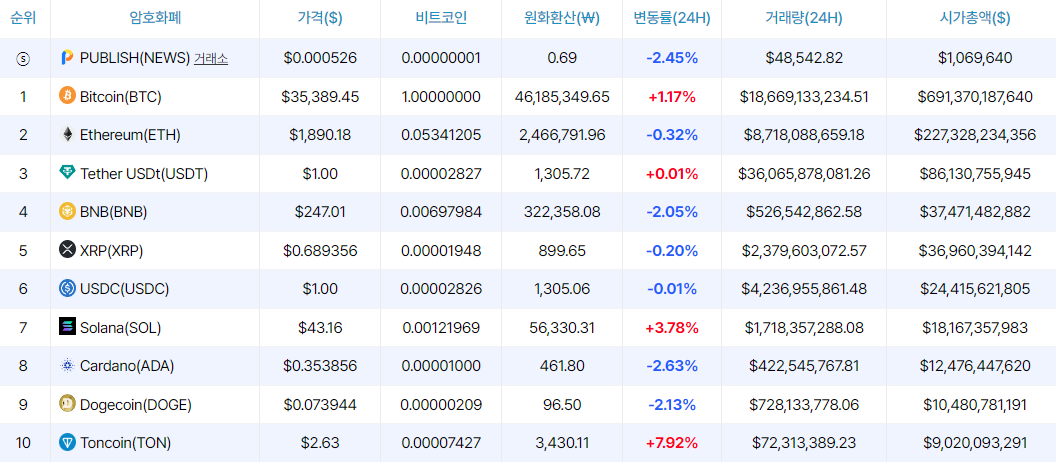Open the Bitcoin(BTC) coin page
Viewport: 1056px width, 462px height.
[121, 97]
